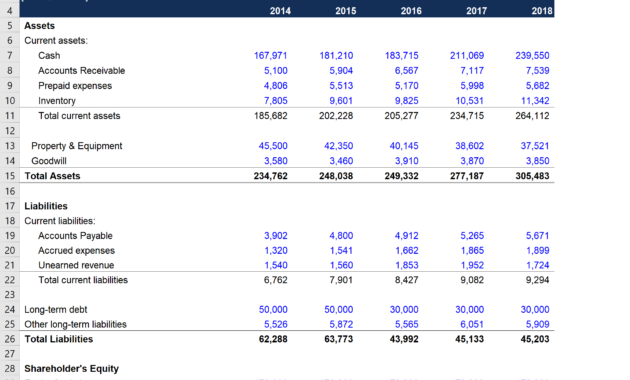630x380 pixels.
Task: Select row header 7
Action: 10,55
